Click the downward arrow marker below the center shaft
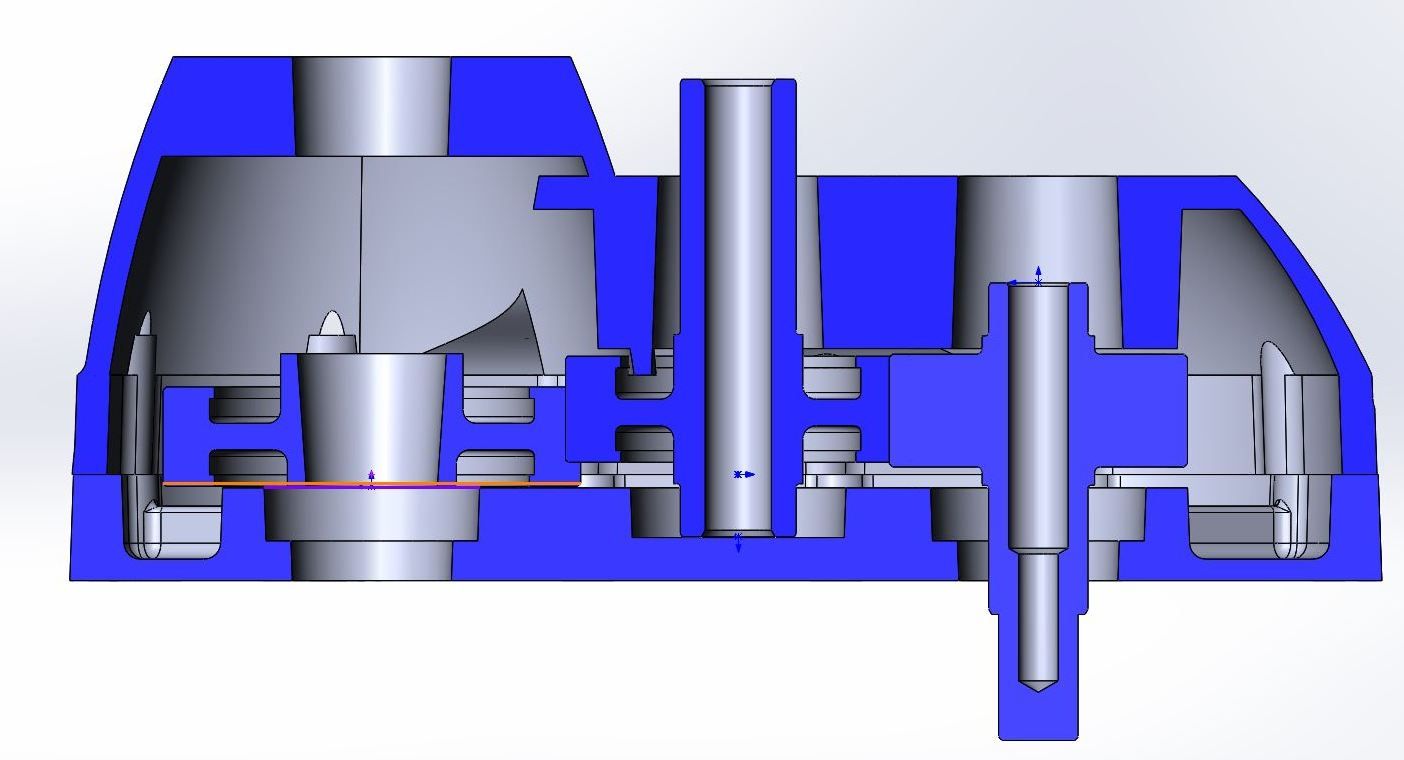This screenshot has height=760, width=1404. click(738, 545)
